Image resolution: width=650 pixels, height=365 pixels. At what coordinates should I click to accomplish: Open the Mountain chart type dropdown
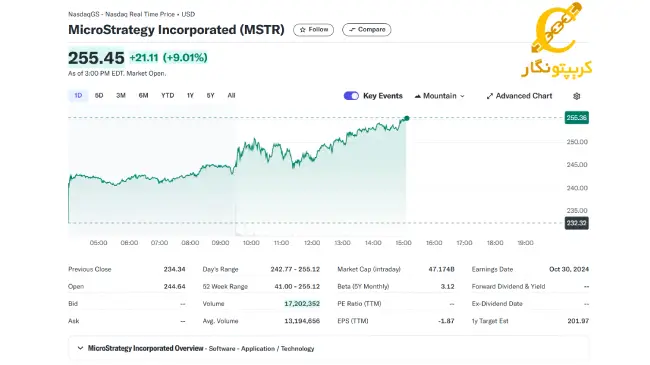439,96
